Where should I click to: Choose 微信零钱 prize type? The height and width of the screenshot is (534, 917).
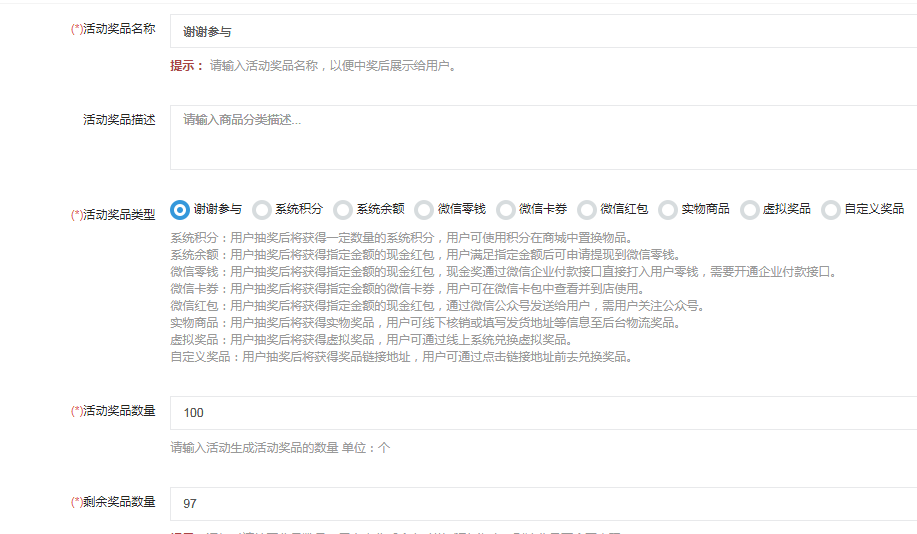[x=424, y=209]
